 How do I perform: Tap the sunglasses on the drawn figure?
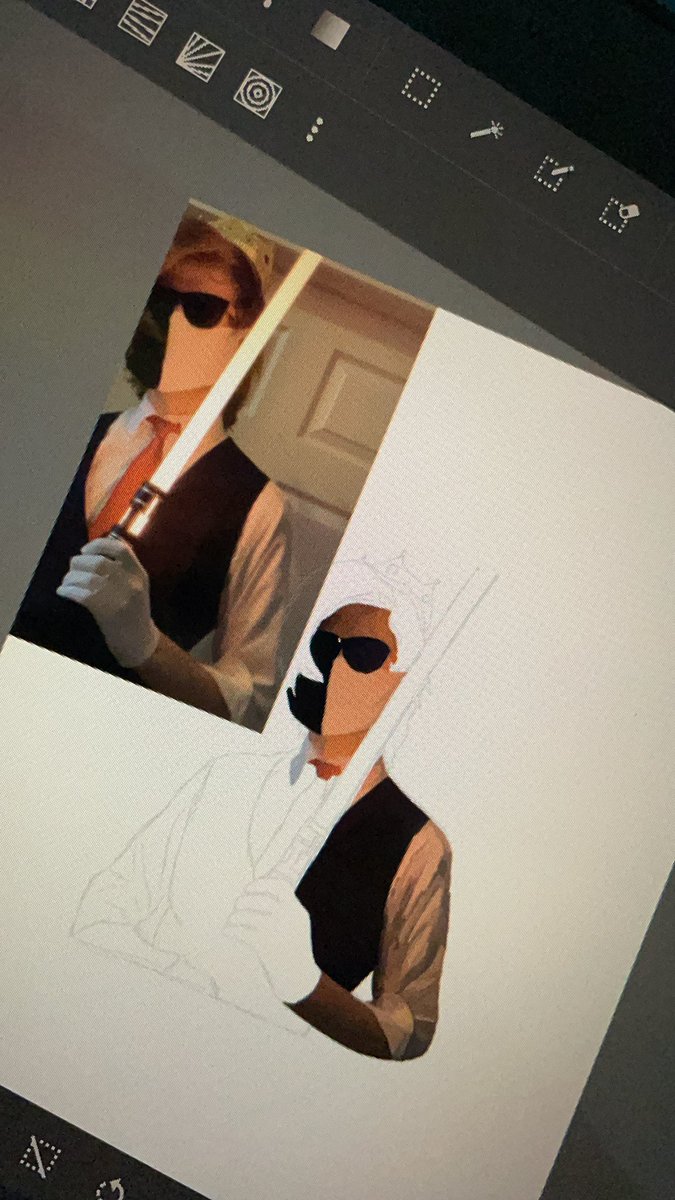[350, 652]
